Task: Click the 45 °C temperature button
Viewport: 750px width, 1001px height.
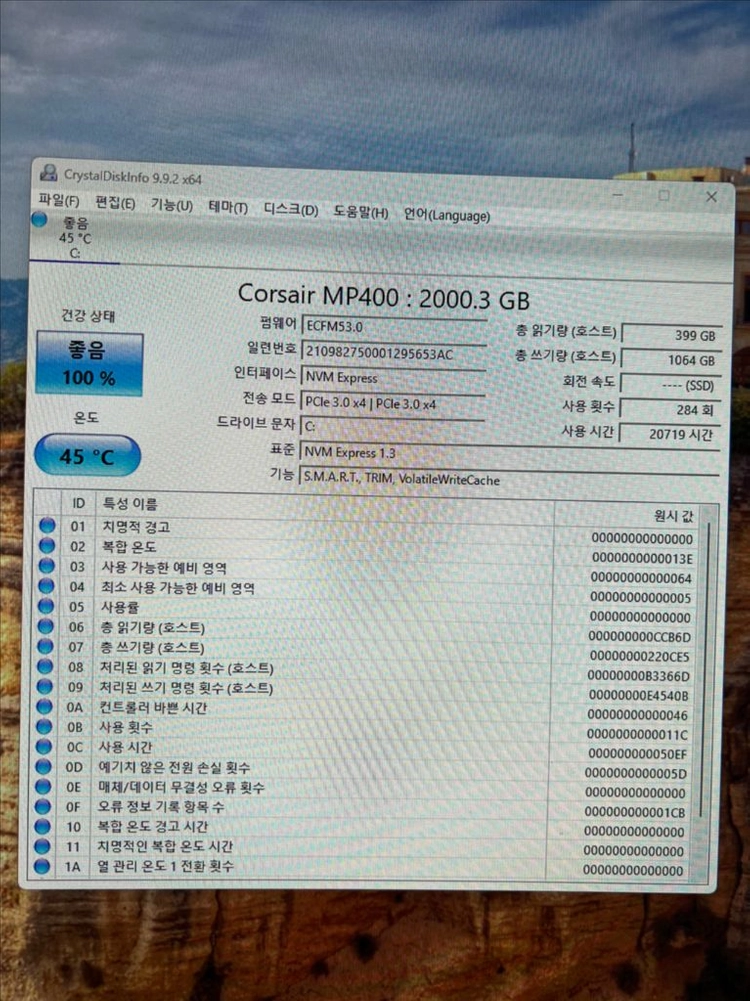Action: click(87, 456)
